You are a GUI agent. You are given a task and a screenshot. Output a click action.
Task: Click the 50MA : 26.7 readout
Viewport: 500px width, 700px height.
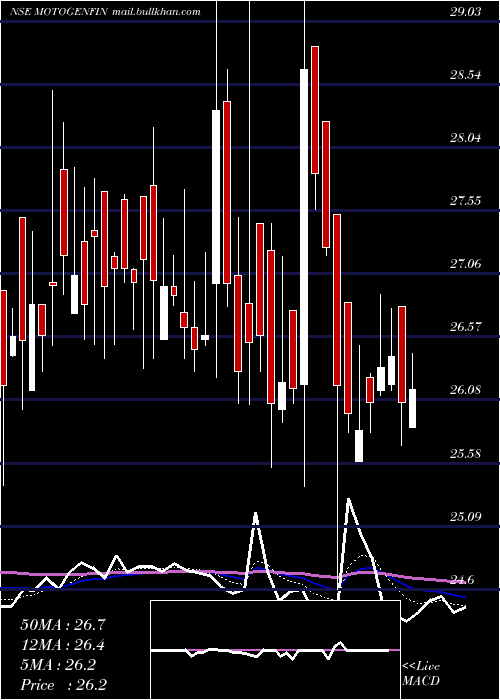coord(63,625)
